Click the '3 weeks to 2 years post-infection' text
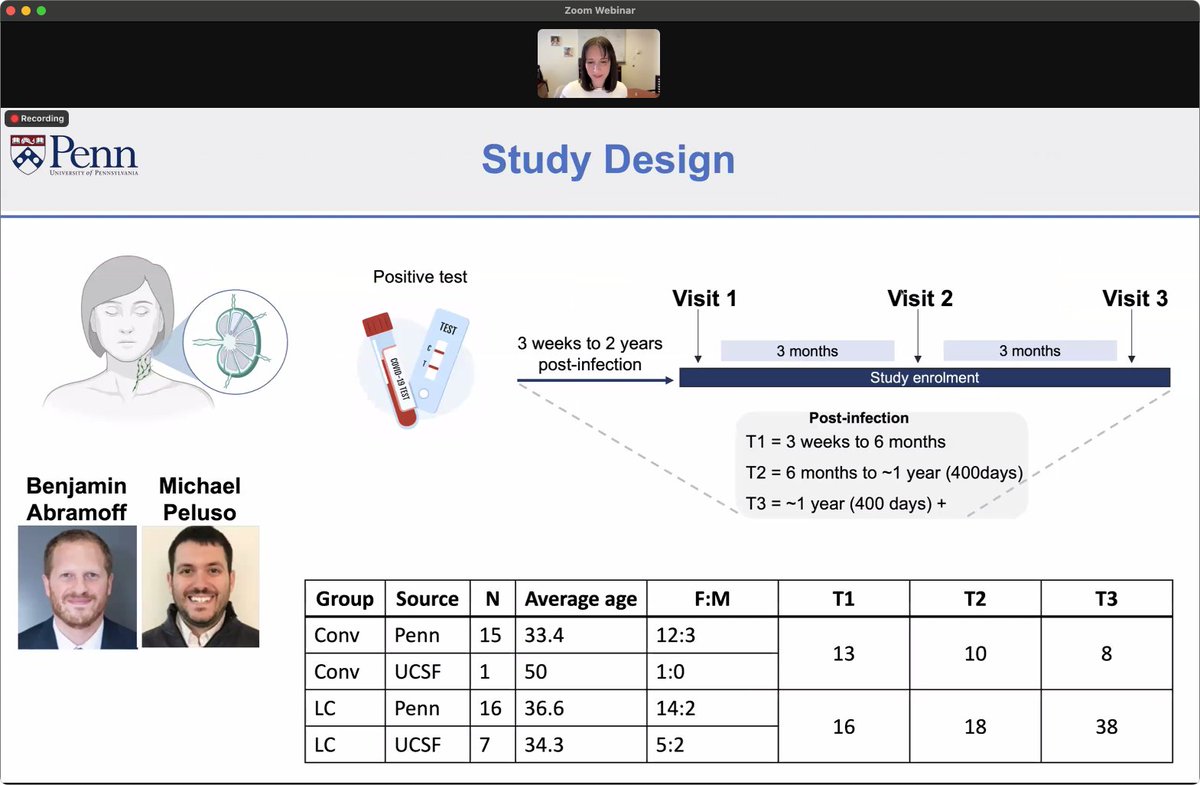This screenshot has height=785, width=1200. click(590, 354)
